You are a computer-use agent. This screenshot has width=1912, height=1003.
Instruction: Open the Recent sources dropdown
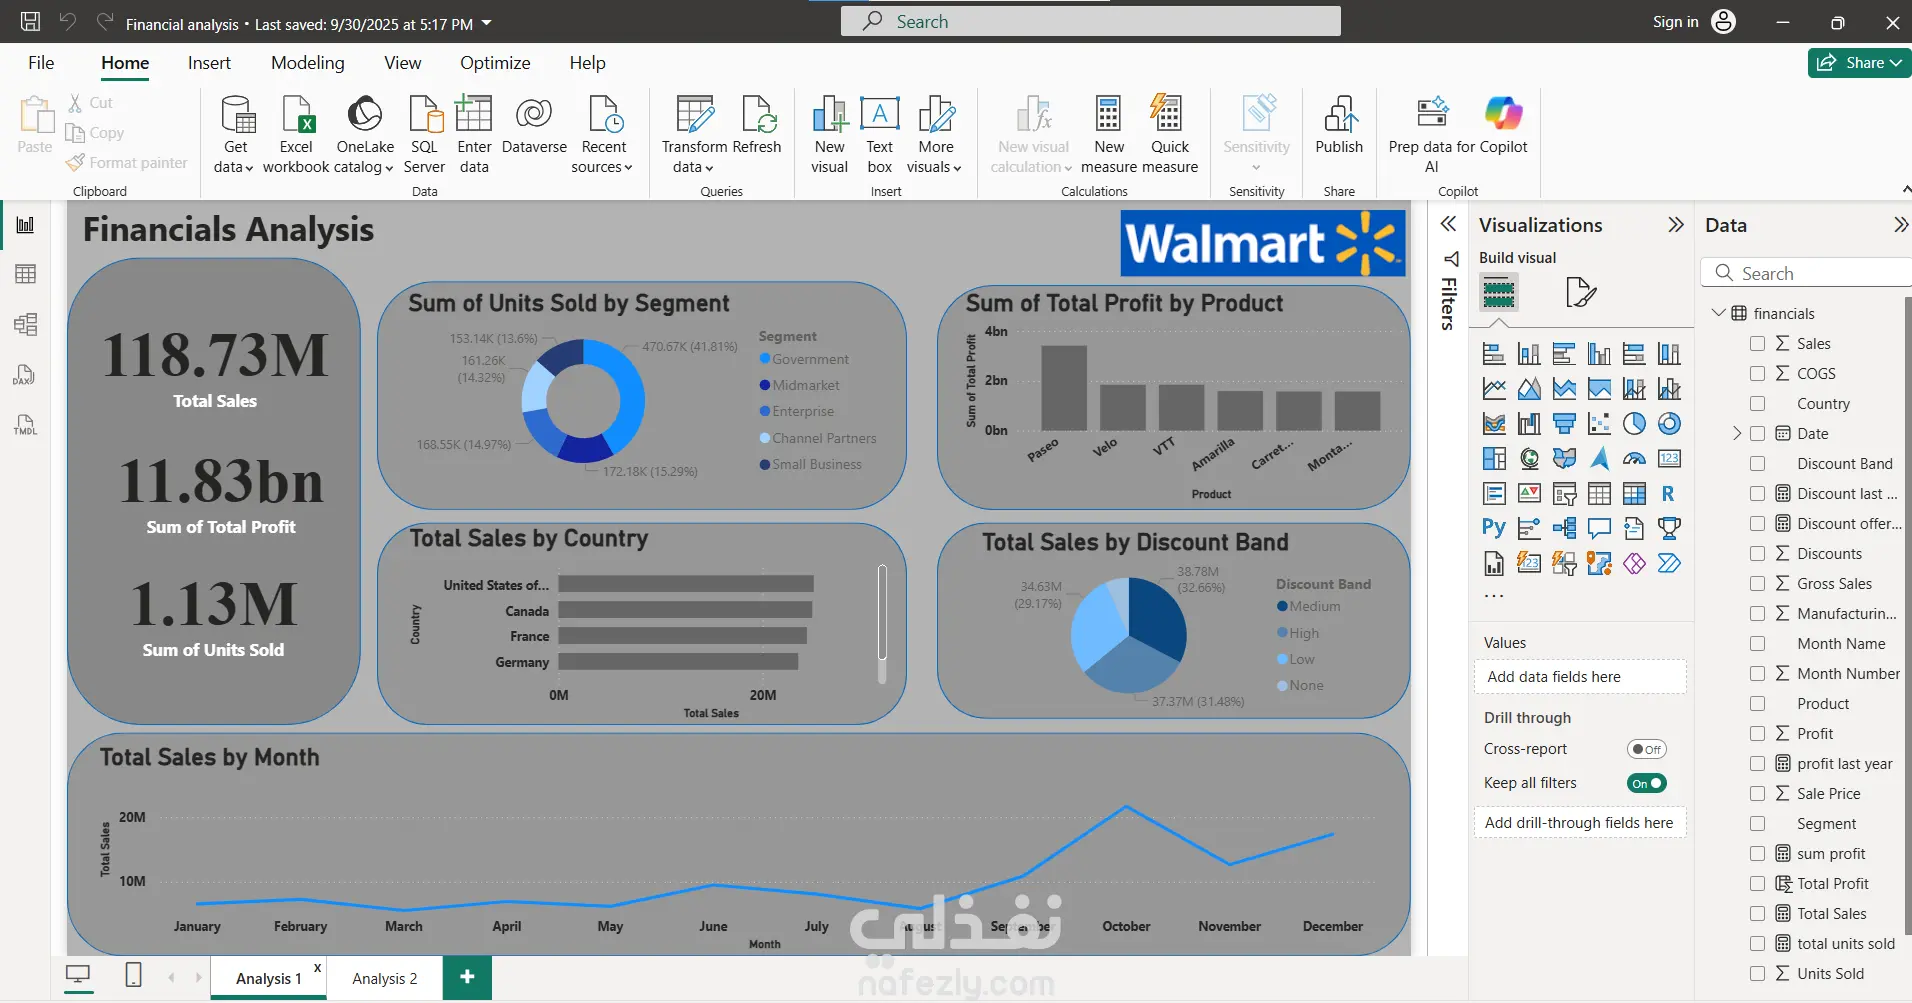[603, 134]
